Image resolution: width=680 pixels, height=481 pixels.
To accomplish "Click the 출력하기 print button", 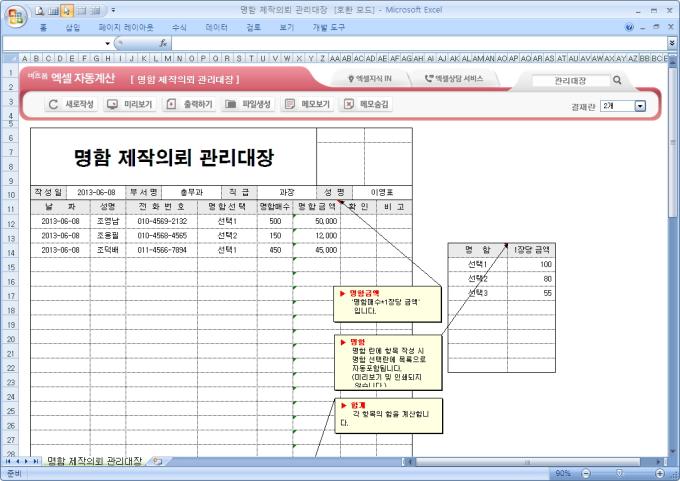I will point(190,104).
